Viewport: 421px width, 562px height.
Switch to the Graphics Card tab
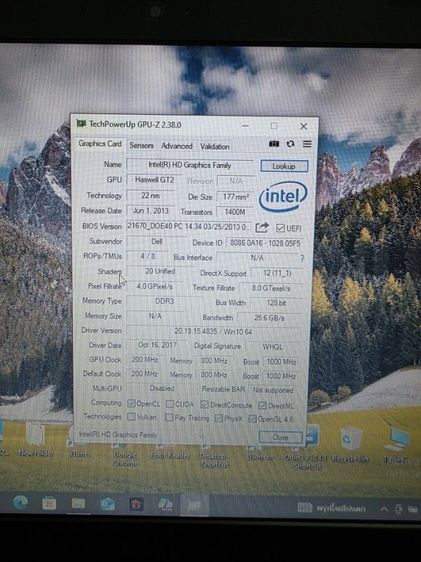point(100,144)
